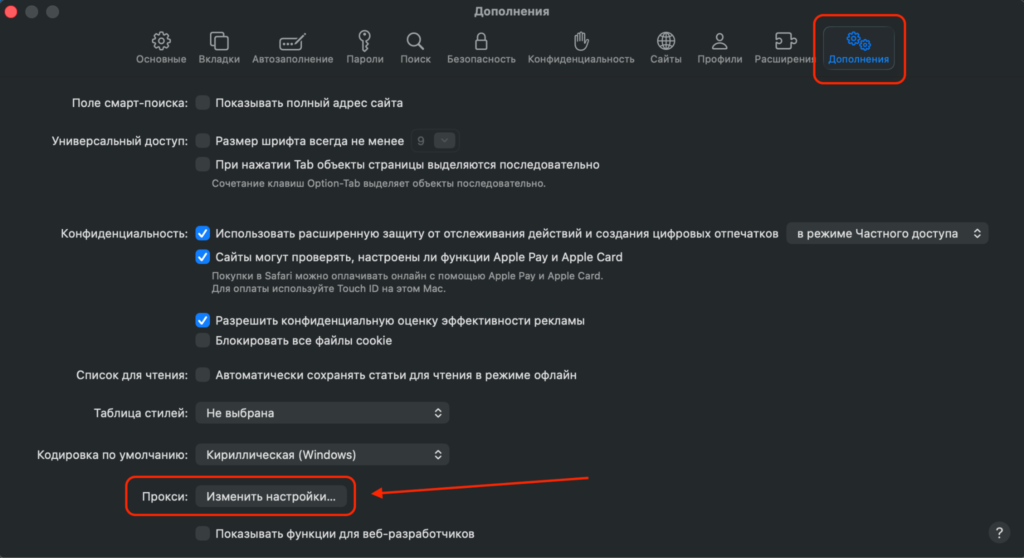The image size is (1024, 558).
Task: Uncheck the Apple Pay сайты могут проверять checkbox
Action: [x=203, y=257]
